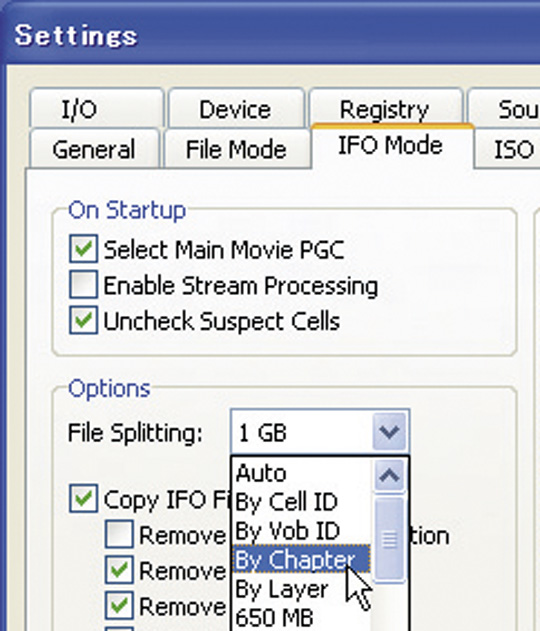This screenshot has width=540, height=631.
Task: Toggle Uncheck Suspect Cells checkbox
Action: [83, 320]
